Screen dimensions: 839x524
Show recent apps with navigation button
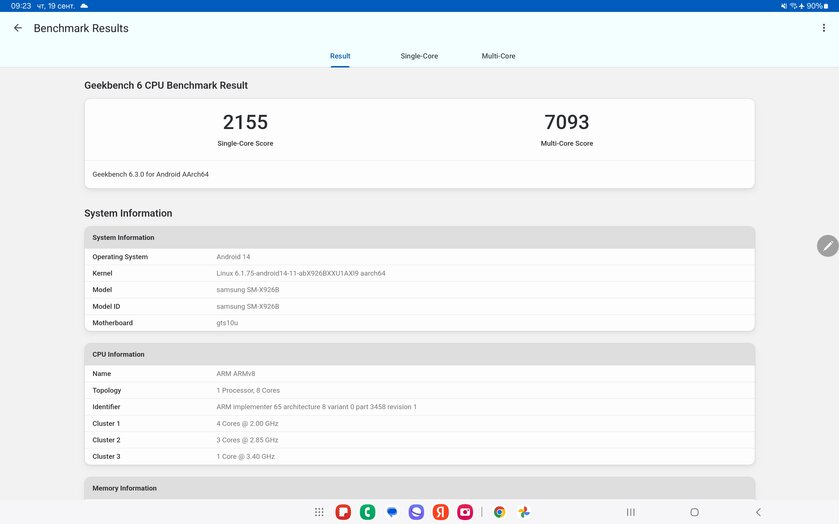[631, 512]
